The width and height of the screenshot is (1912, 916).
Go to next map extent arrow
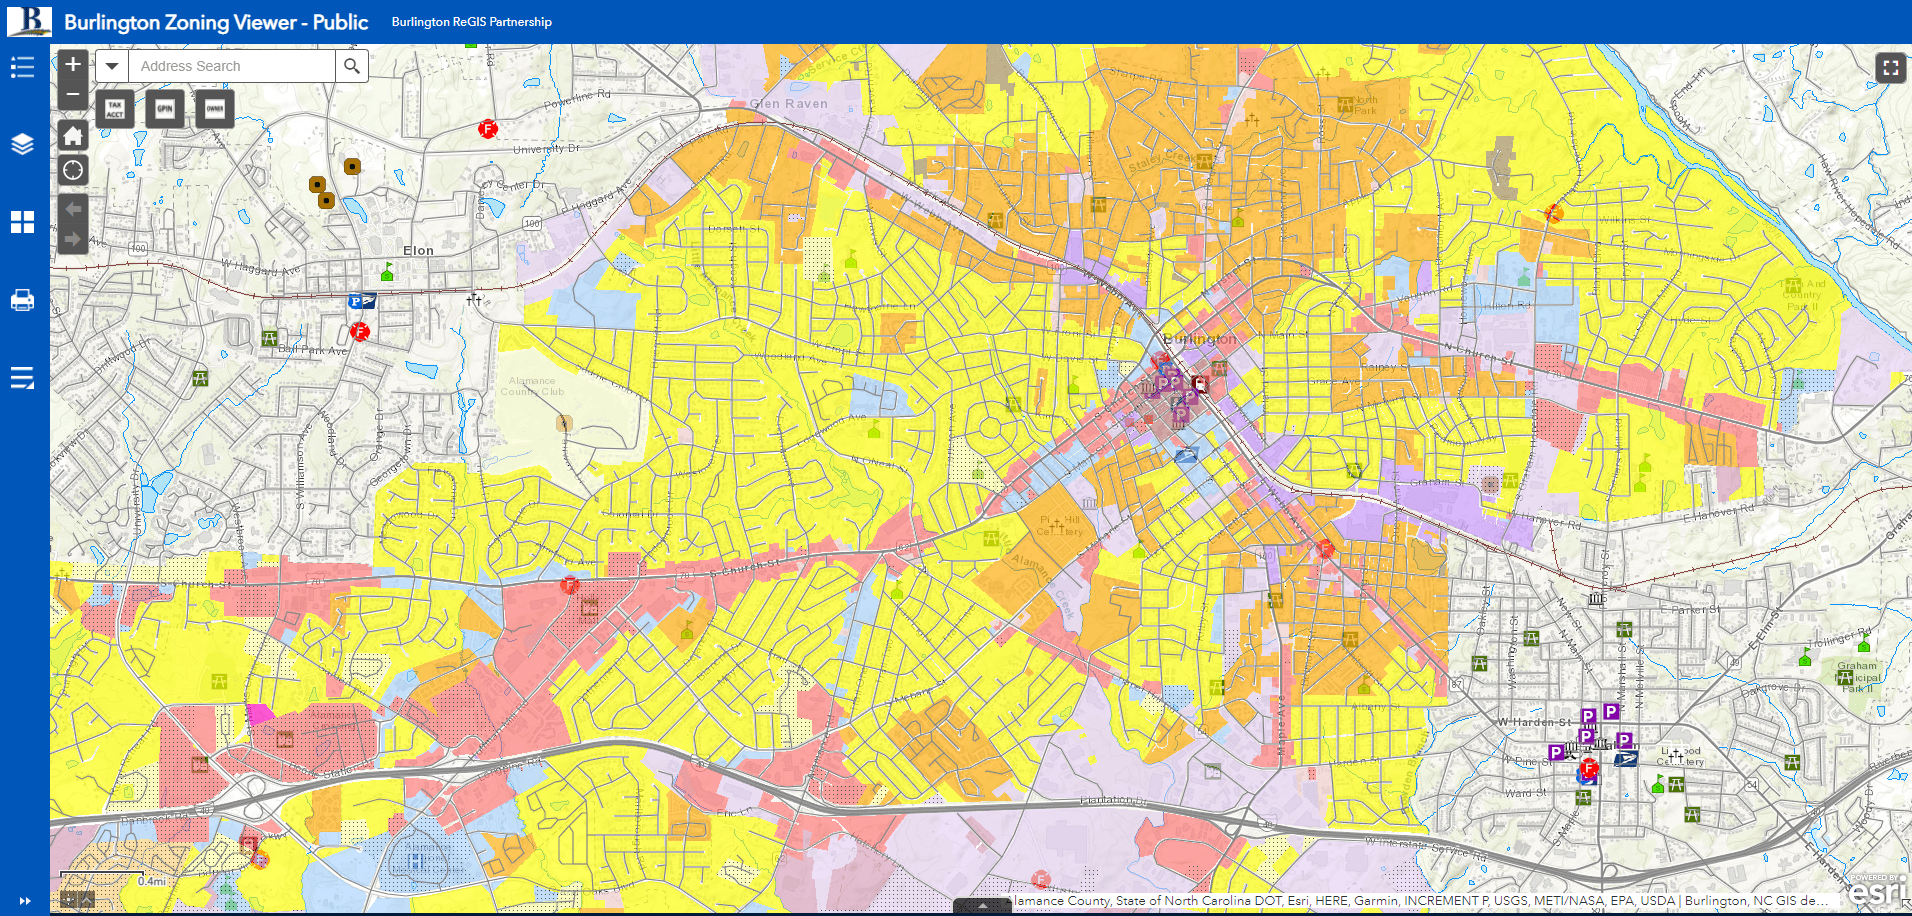[72, 238]
